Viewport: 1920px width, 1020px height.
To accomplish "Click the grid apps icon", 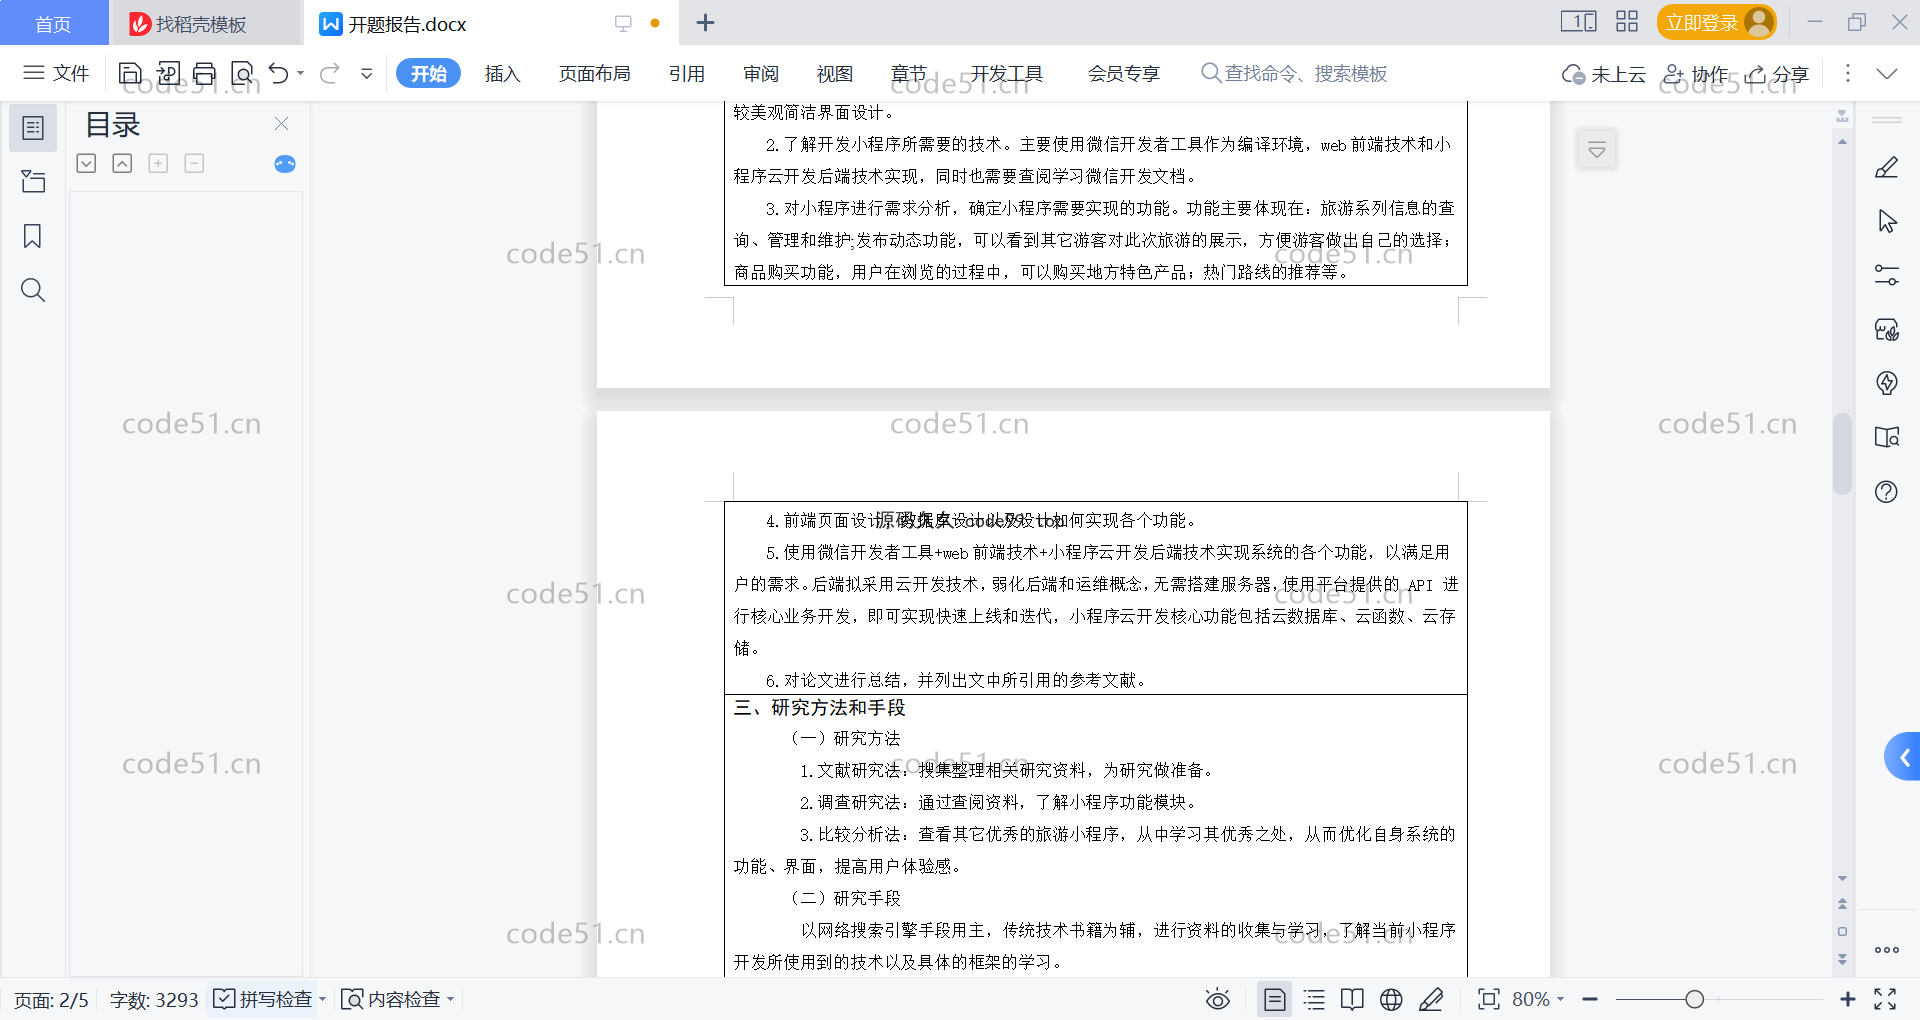I will (x=1627, y=21).
